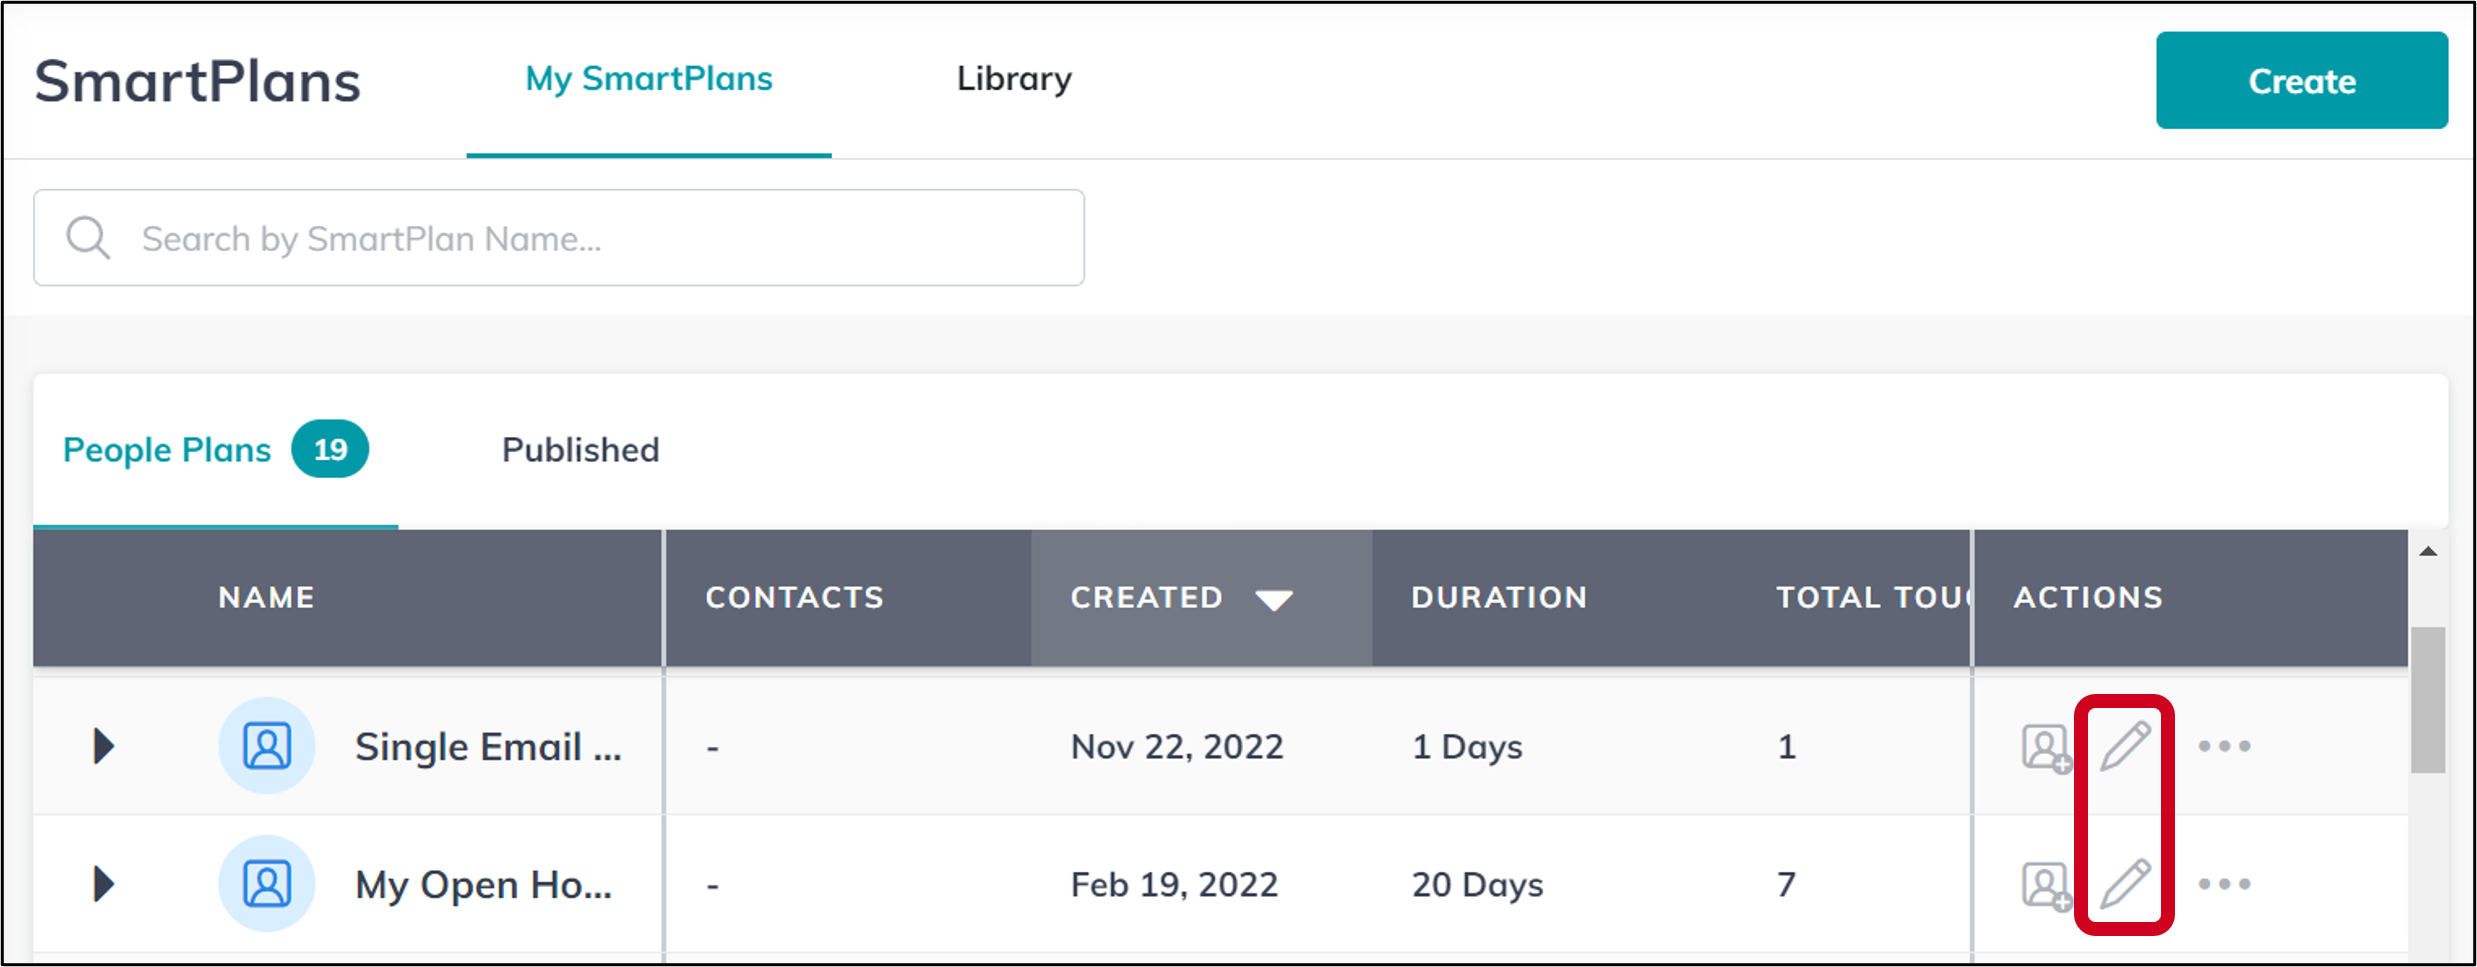Open the Published tab

[579, 450]
